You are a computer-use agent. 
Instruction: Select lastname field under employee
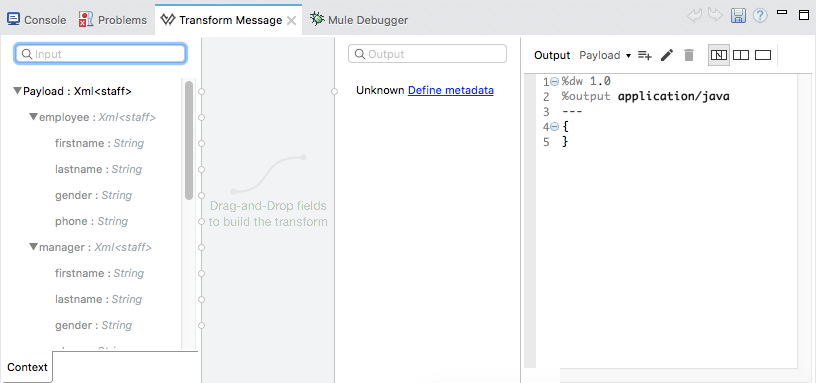pos(98,169)
